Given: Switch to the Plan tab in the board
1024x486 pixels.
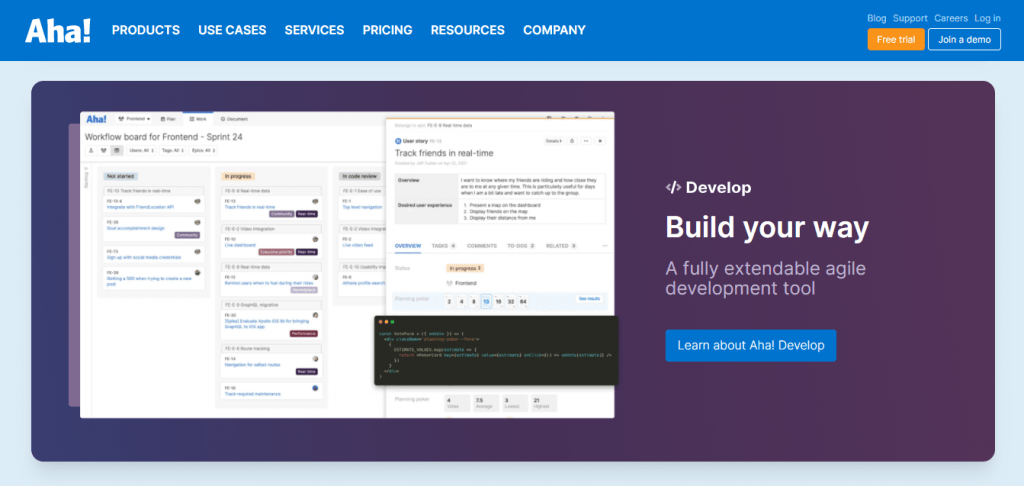Looking at the screenshot, I should 168,119.
